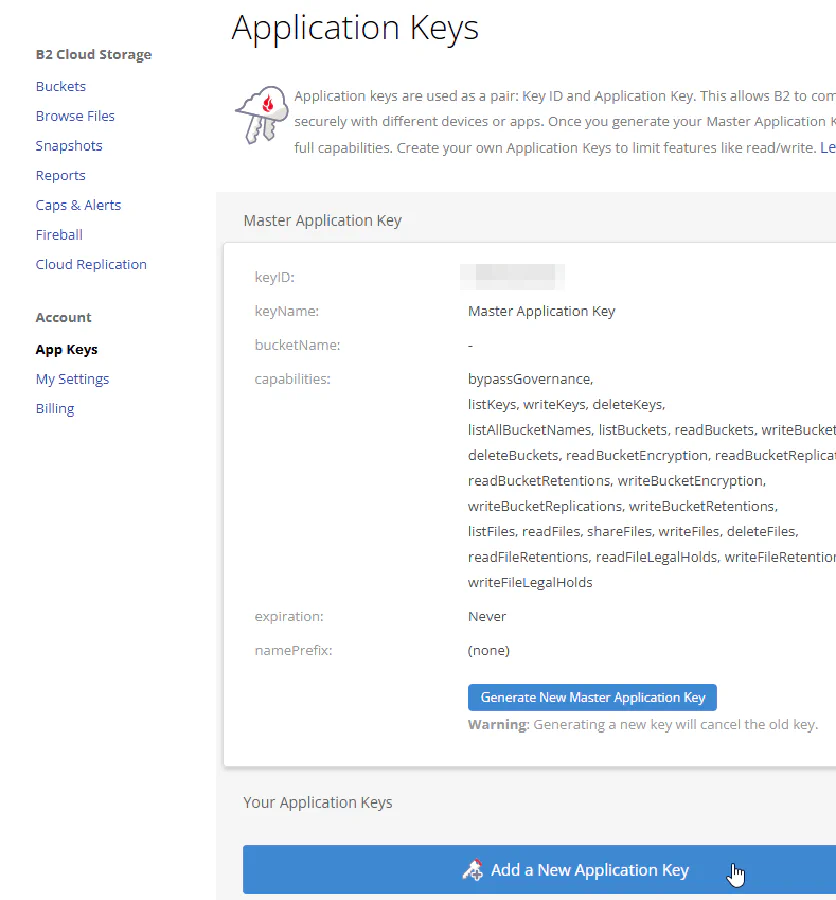Open Caps & Alerts settings
This screenshot has width=836, height=900.
coord(78,205)
